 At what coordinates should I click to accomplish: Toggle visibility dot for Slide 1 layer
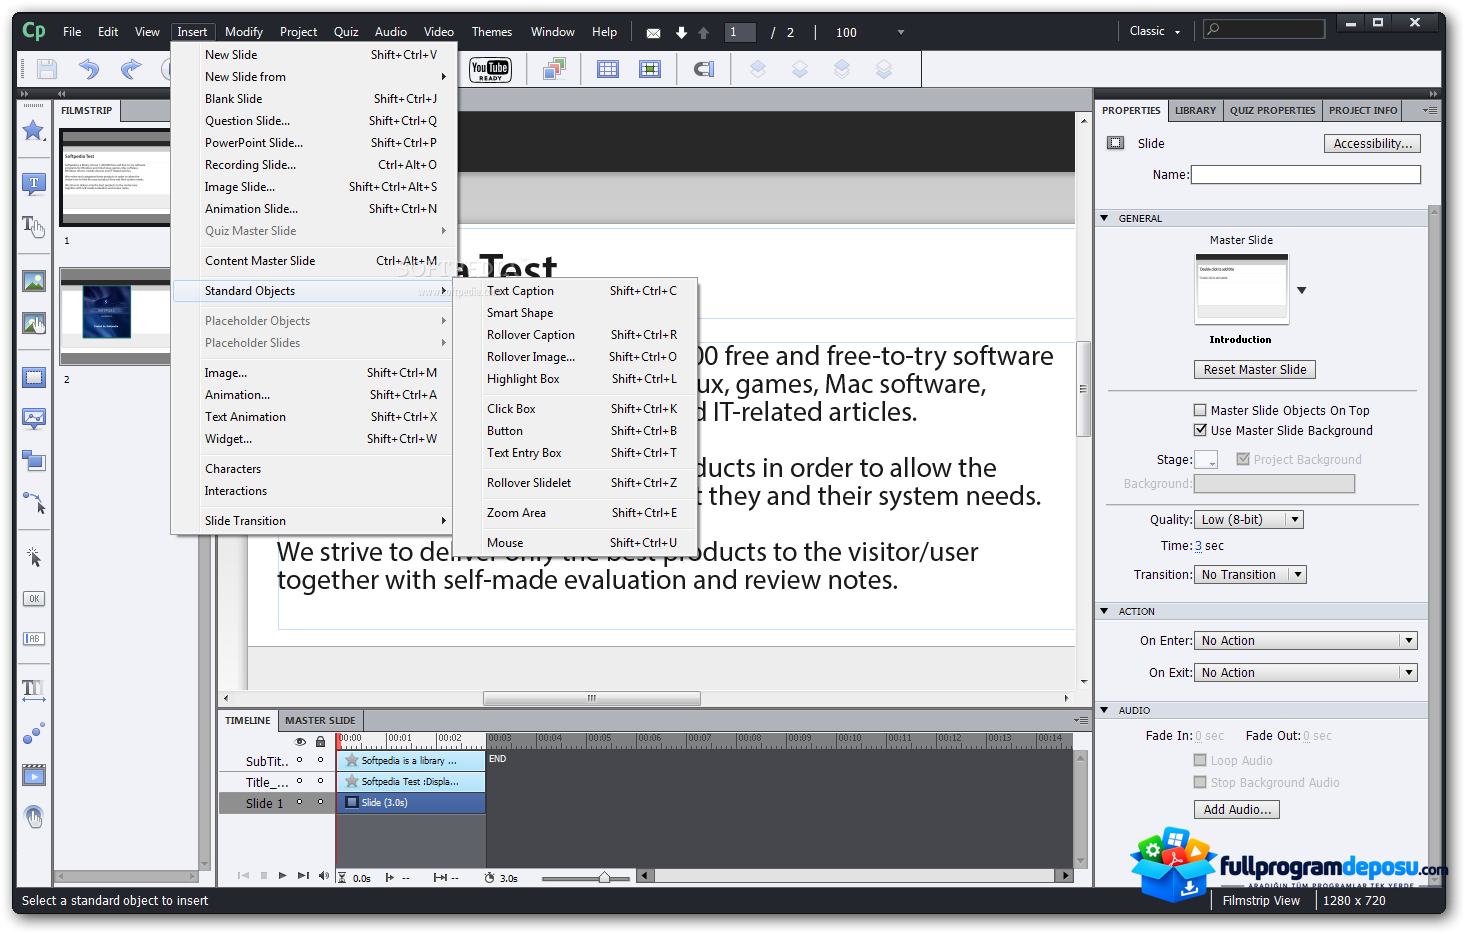tap(299, 802)
